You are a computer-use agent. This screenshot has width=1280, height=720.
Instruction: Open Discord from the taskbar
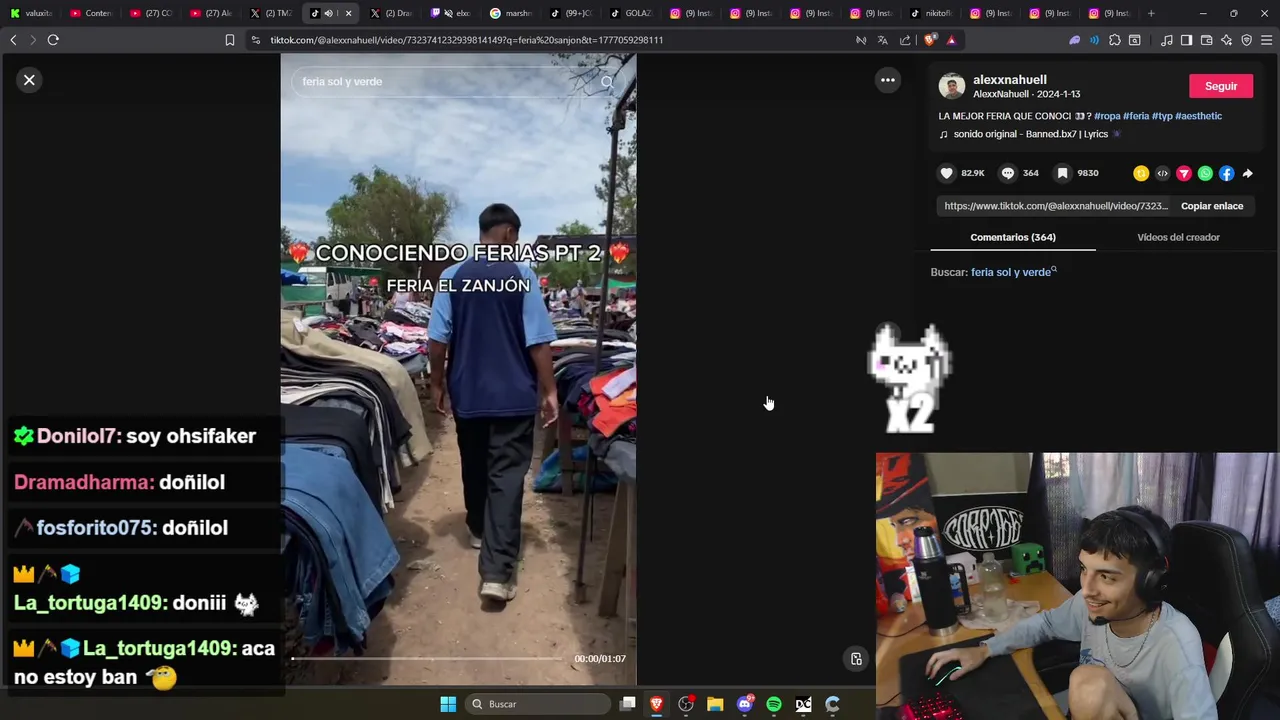[x=745, y=704]
